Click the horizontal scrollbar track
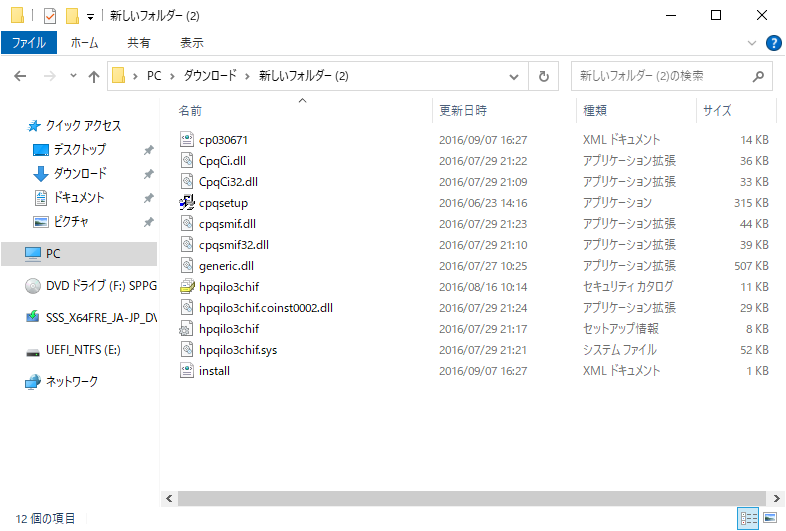Viewport: 786px width, 531px height. [x=471, y=498]
